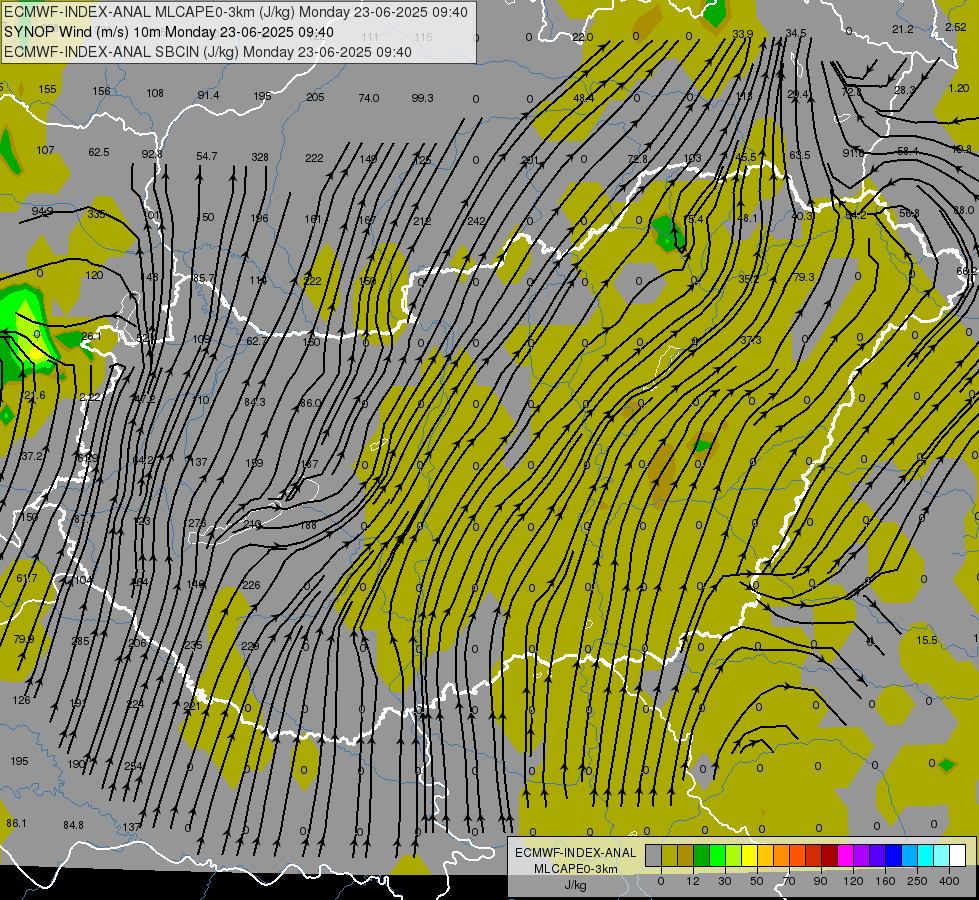Click the map value 54.7

coord(207,156)
